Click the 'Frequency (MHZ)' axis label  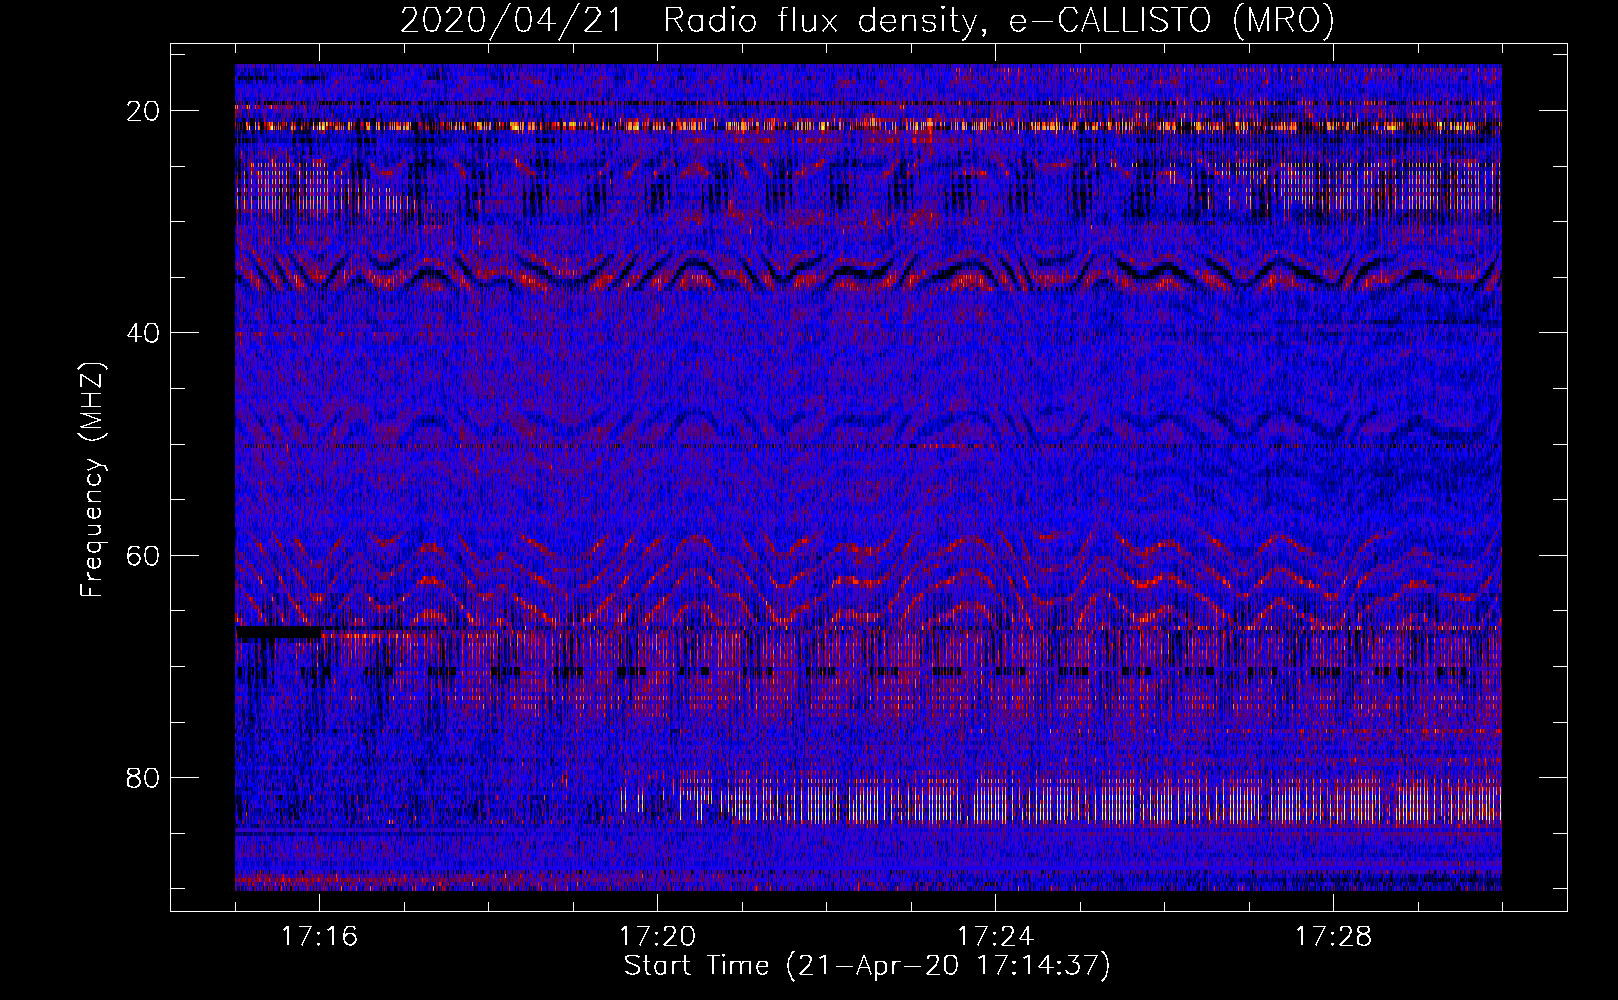[x=92, y=480]
